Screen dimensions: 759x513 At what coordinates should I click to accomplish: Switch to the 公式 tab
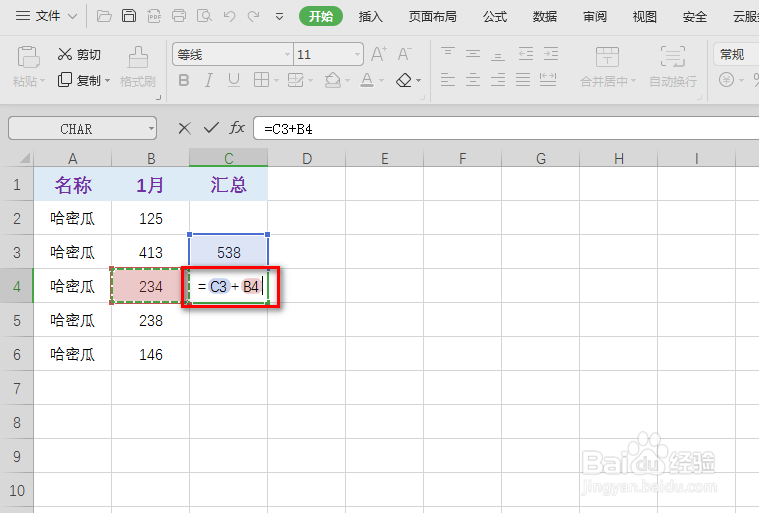point(495,16)
